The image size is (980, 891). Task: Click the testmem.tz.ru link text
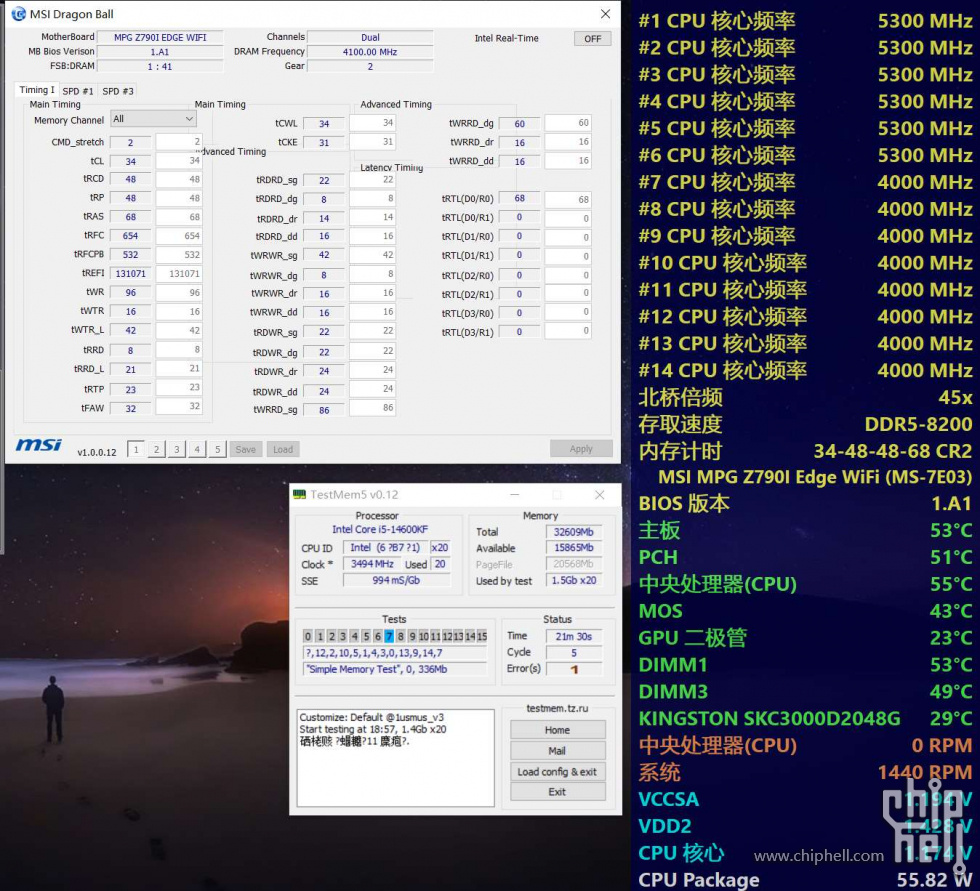click(x=557, y=709)
